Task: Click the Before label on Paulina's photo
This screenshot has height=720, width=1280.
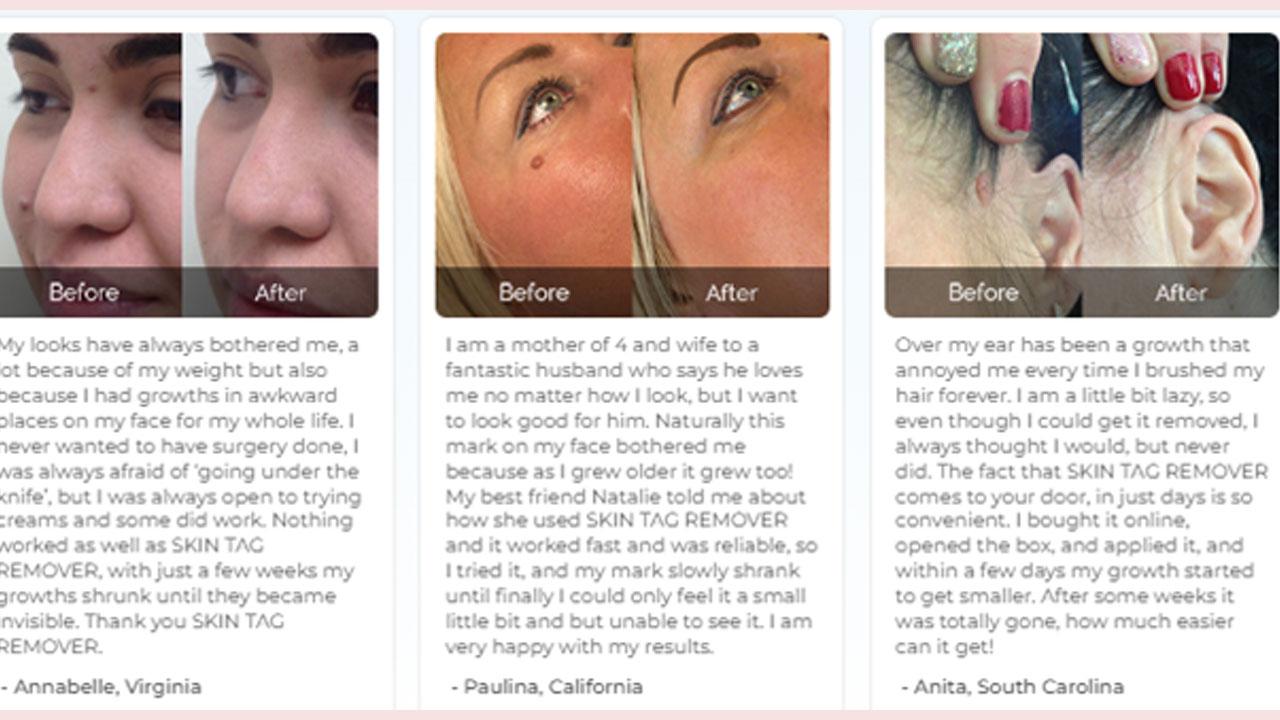Action: [534, 293]
